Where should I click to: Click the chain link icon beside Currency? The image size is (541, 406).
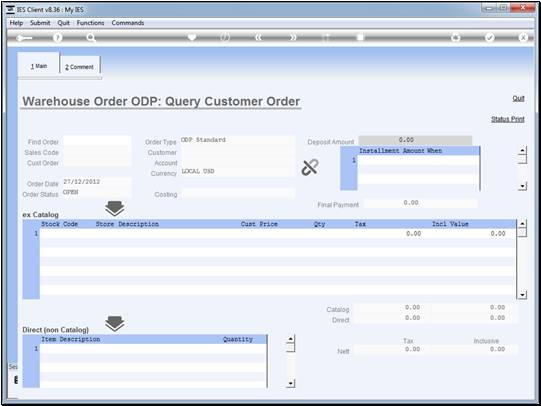tap(310, 167)
